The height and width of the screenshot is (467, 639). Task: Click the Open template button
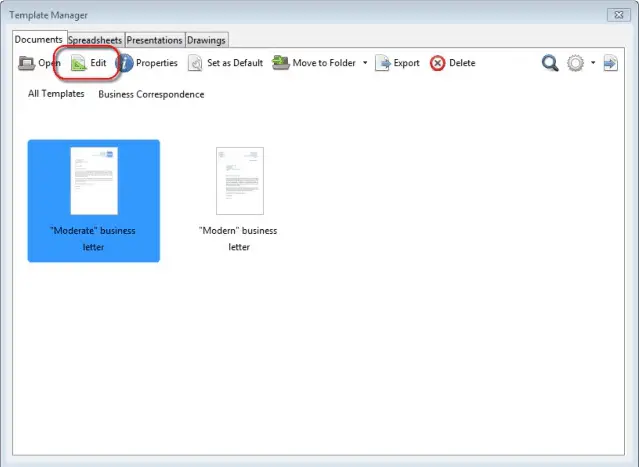click(x=40, y=63)
